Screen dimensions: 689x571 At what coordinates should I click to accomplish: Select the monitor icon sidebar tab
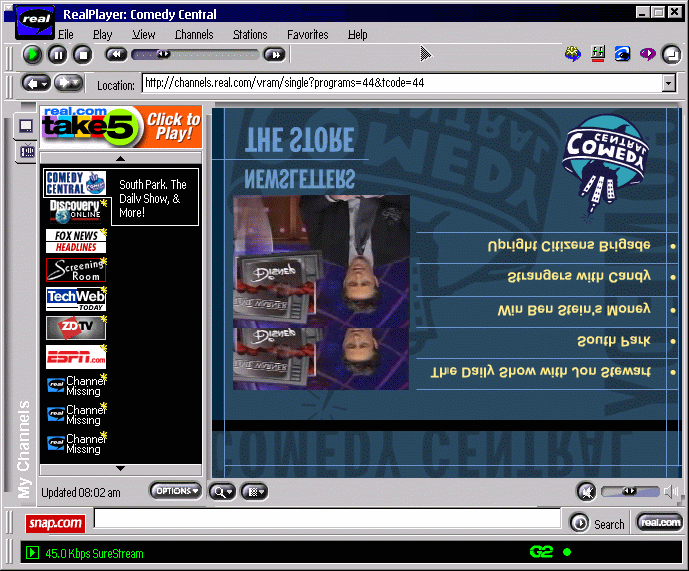(x=26, y=126)
